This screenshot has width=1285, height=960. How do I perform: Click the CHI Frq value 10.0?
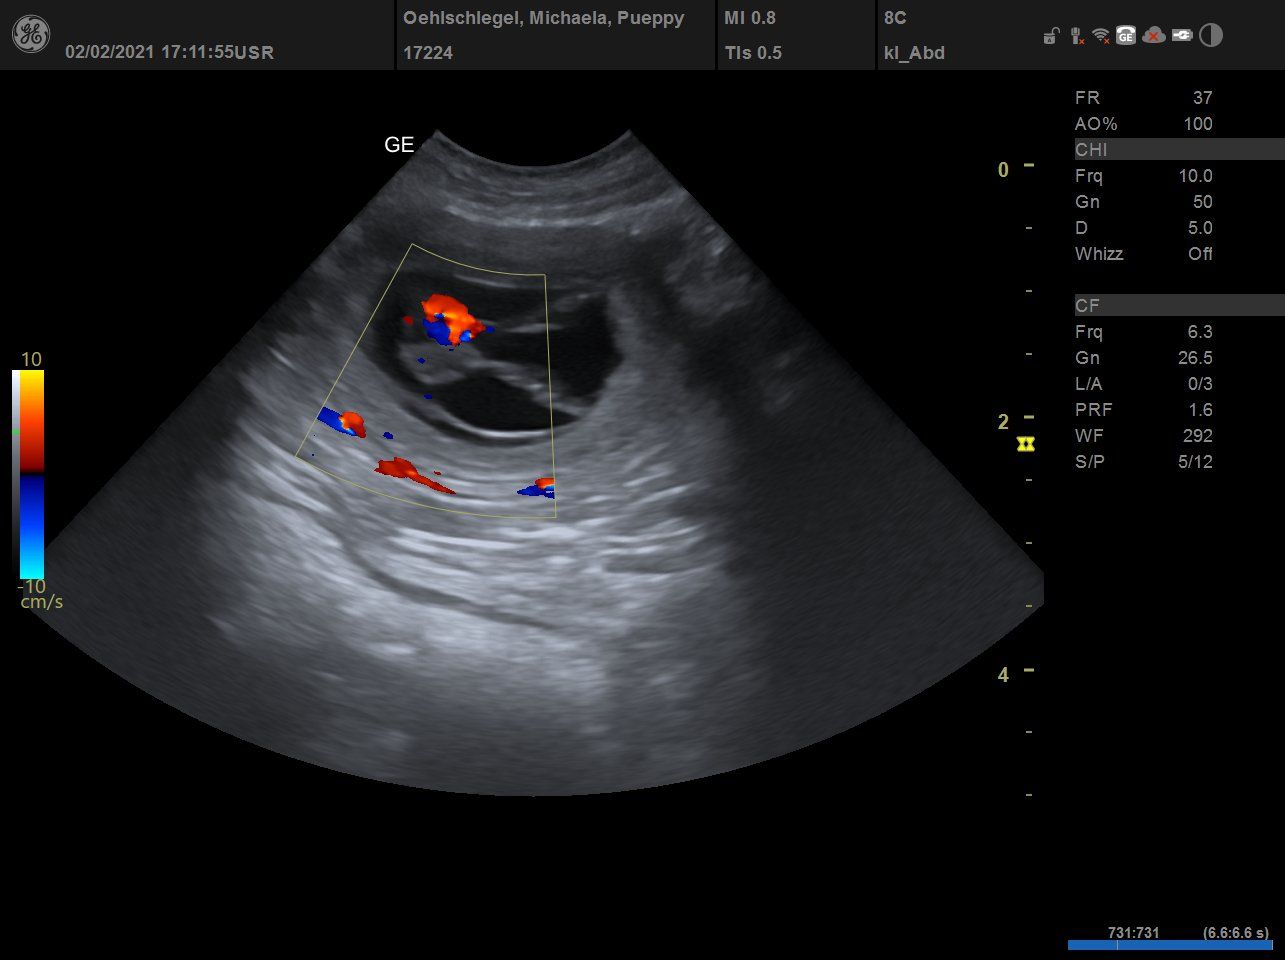pyautogui.click(x=1195, y=176)
